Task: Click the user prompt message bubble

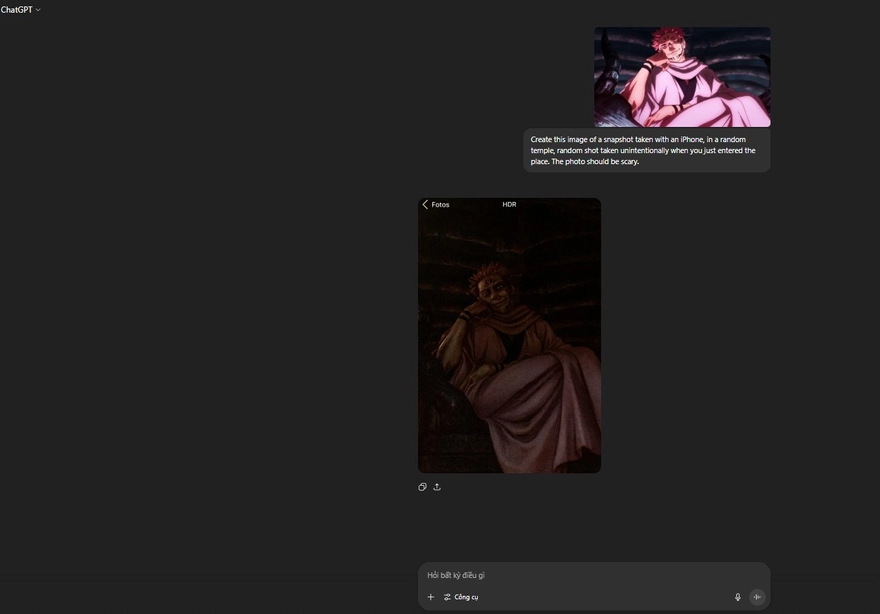Action: 646,150
